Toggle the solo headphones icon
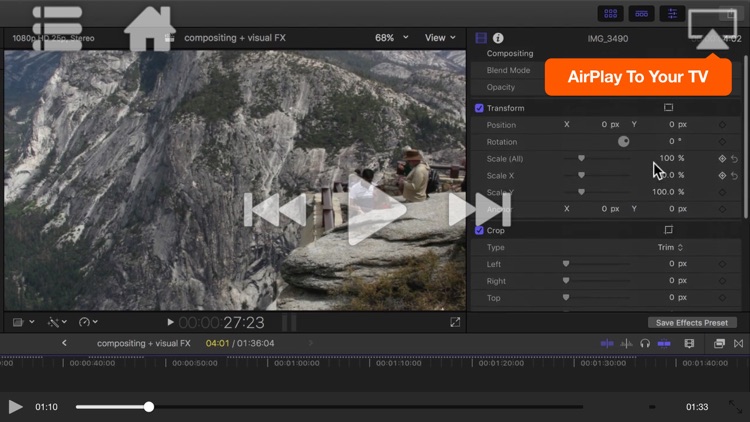Viewport: 750px width, 422px height. tap(645, 344)
